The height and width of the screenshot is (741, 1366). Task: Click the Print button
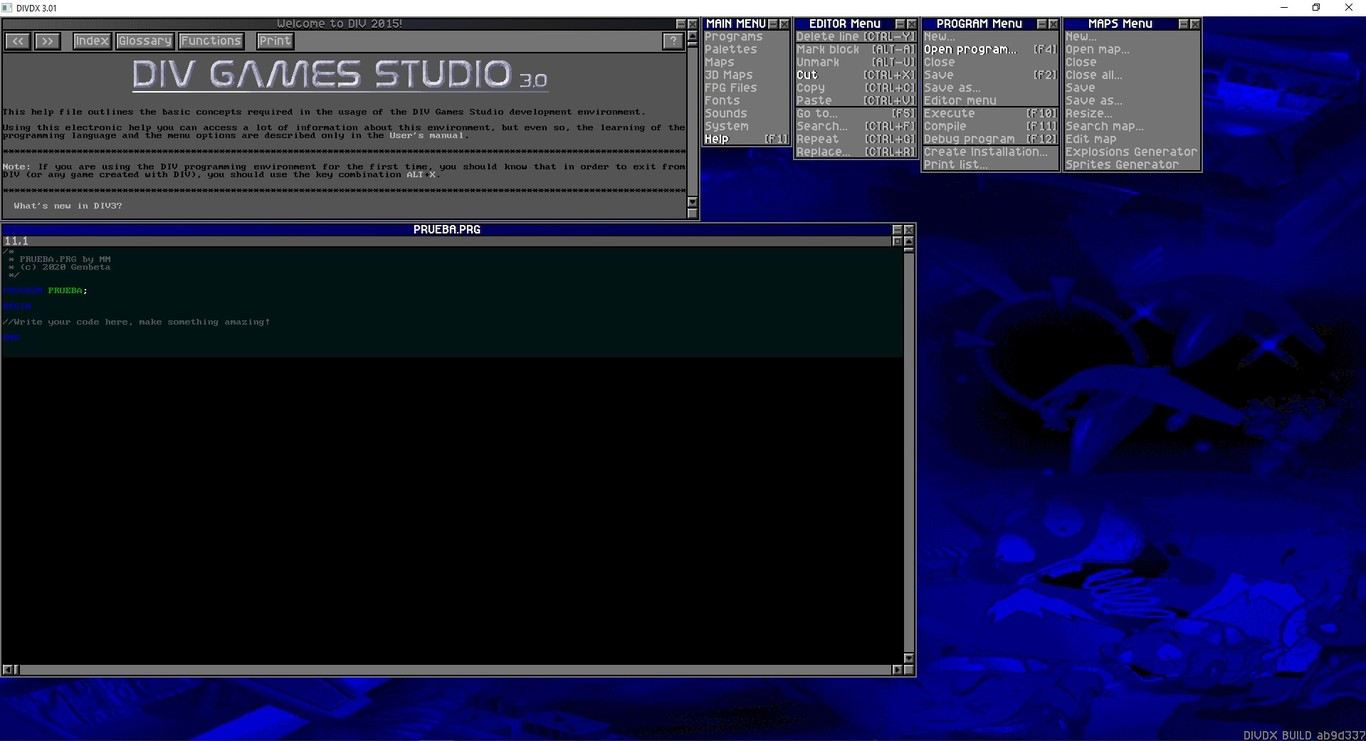pos(274,41)
